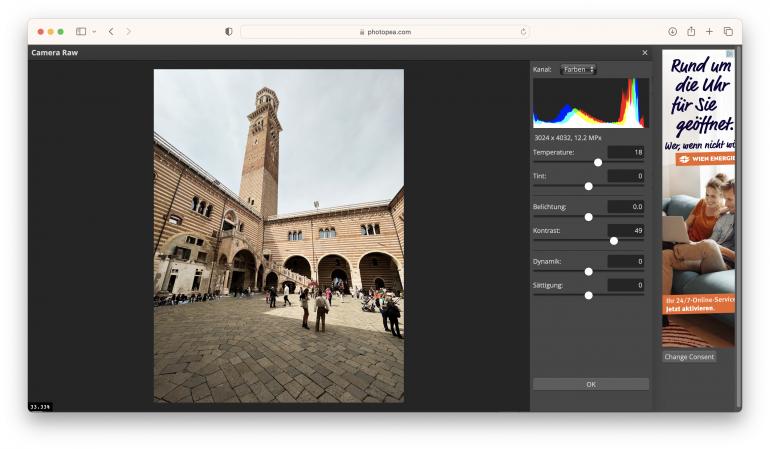Image resolution: width=770 pixels, height=449 pixels.
Task: Open the Safari downloads icon
Action: pos(672,31)
